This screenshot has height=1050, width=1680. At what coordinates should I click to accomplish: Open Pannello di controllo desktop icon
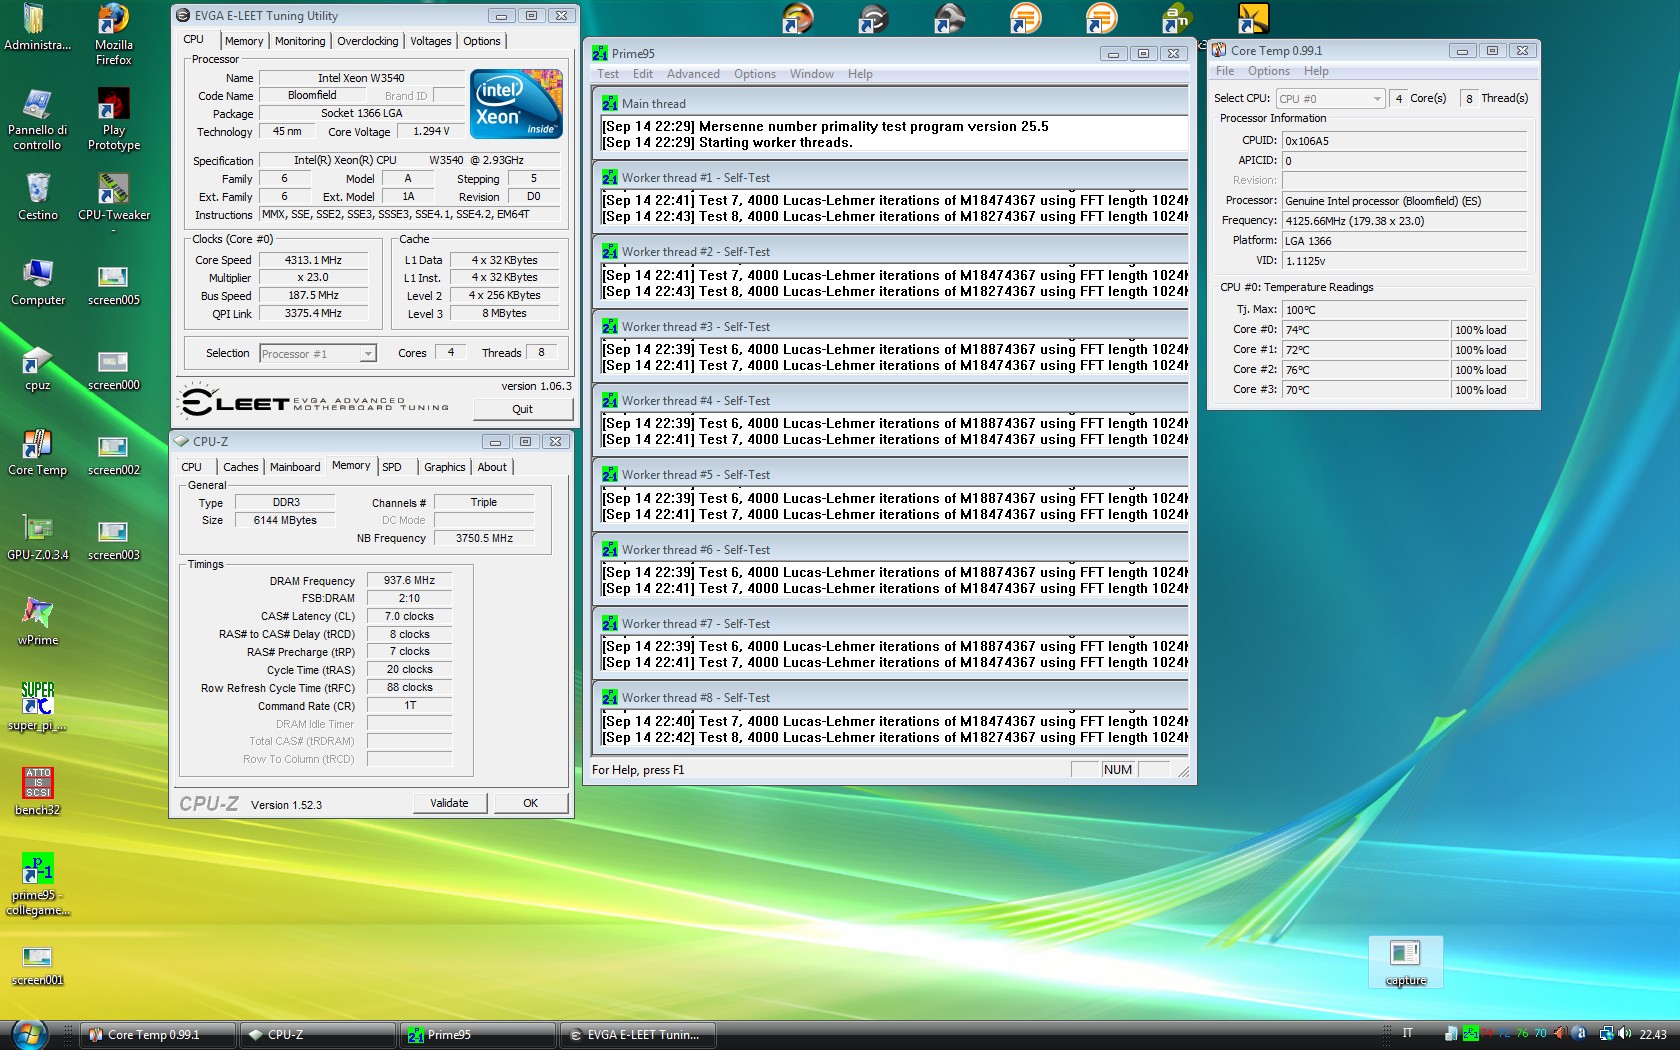[37, 120]
